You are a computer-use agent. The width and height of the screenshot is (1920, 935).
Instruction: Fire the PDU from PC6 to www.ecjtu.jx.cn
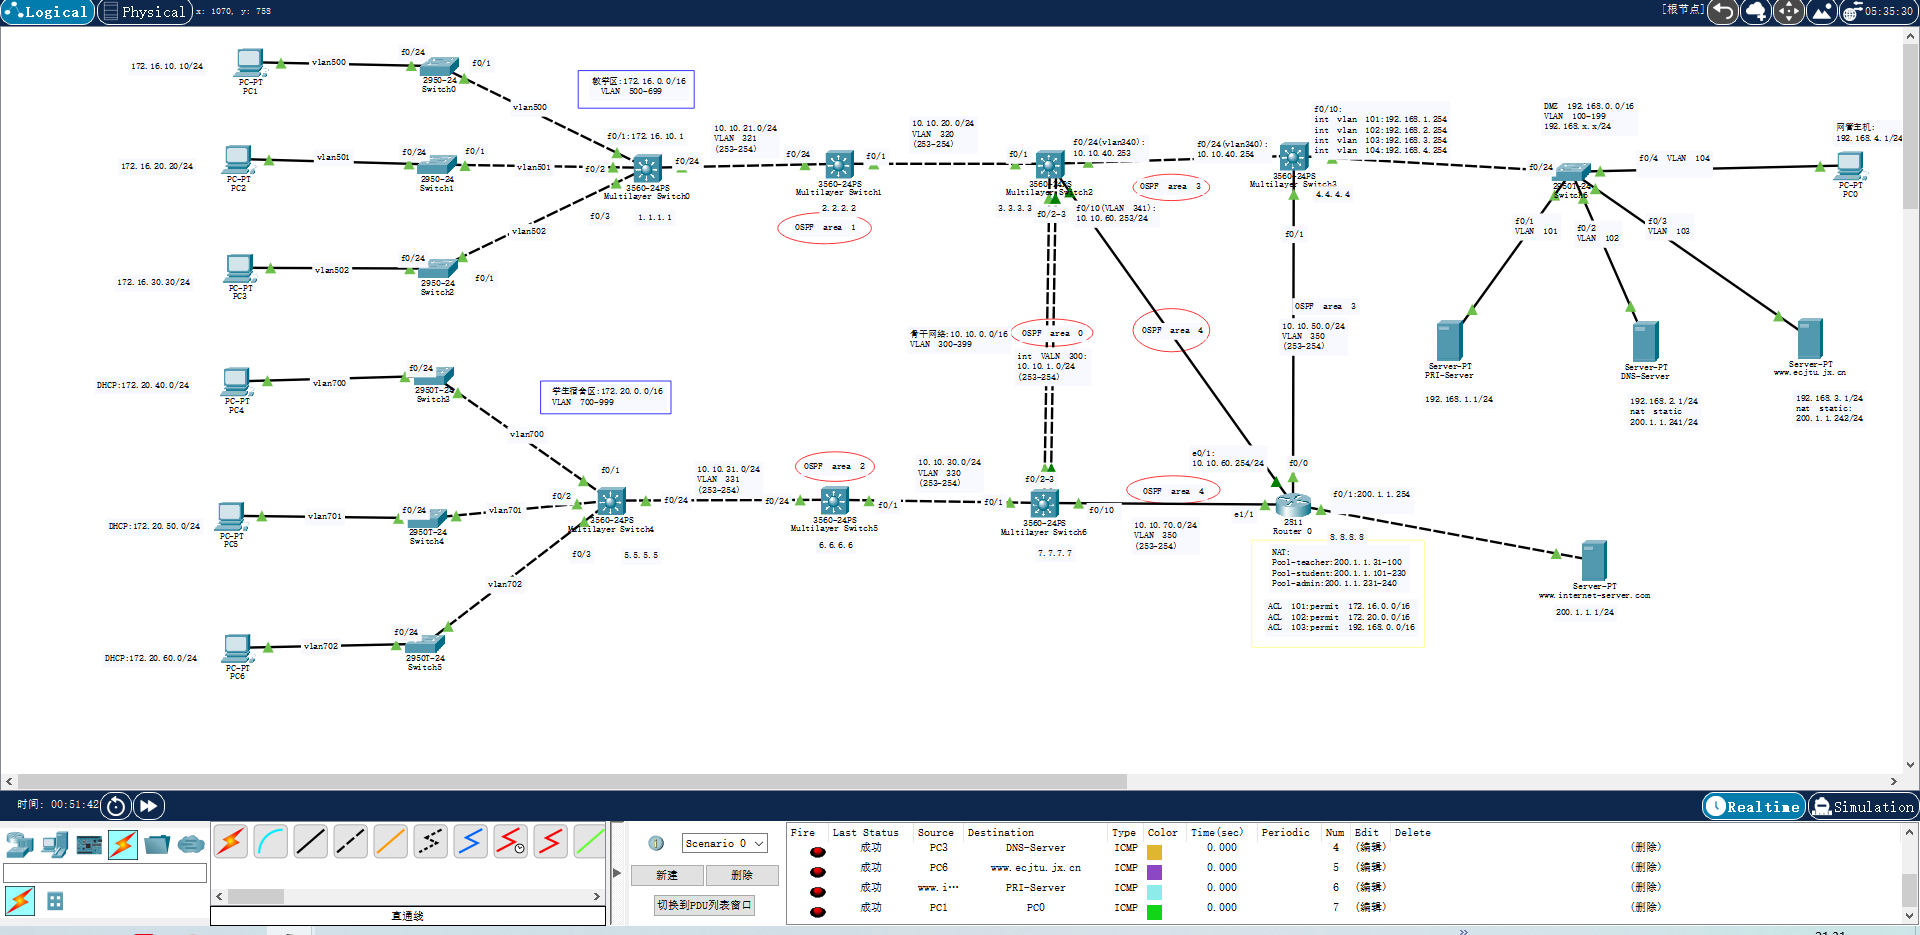[818, 872]
